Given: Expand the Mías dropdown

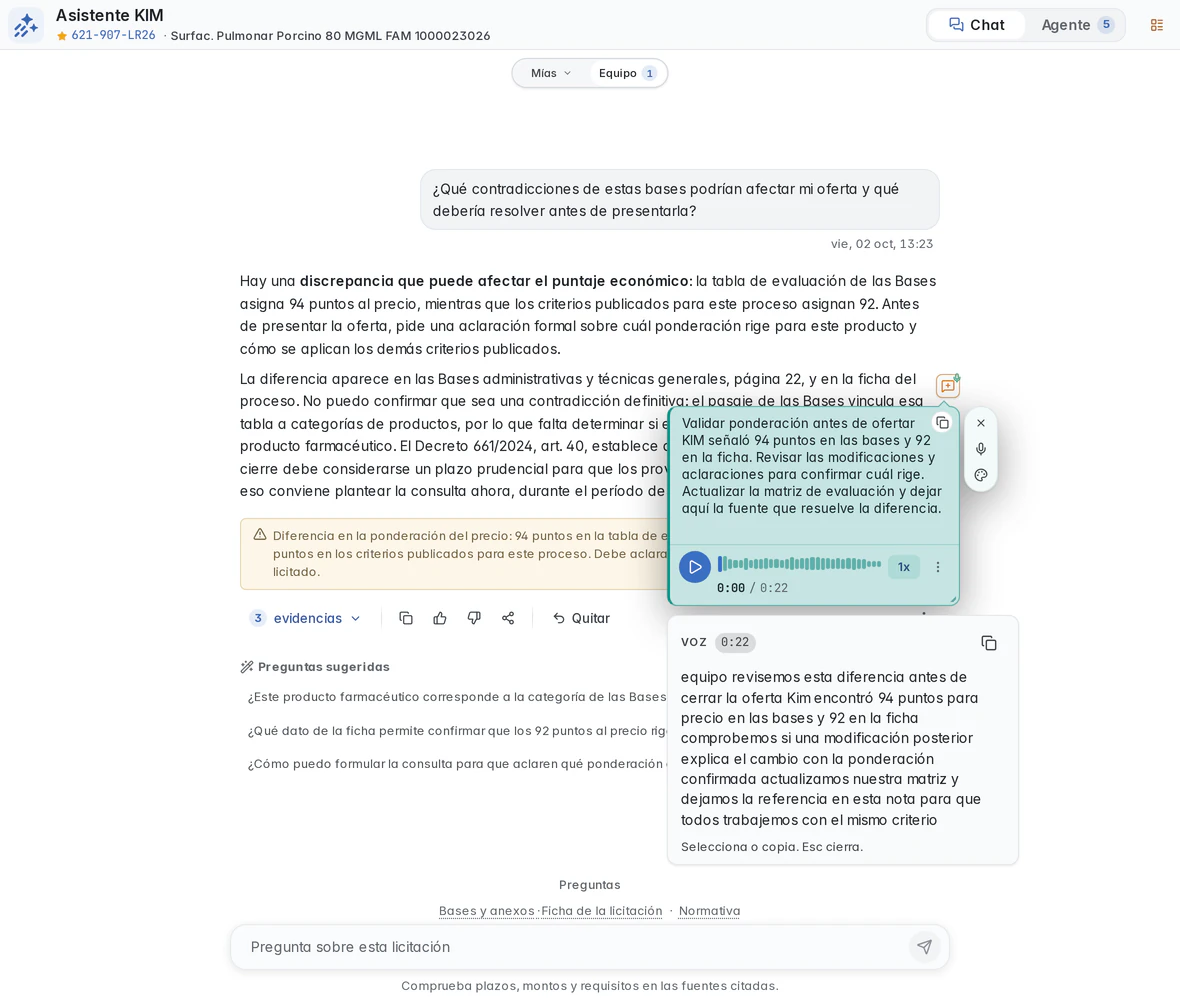Looking at the screenshot, I should (551, 73).
